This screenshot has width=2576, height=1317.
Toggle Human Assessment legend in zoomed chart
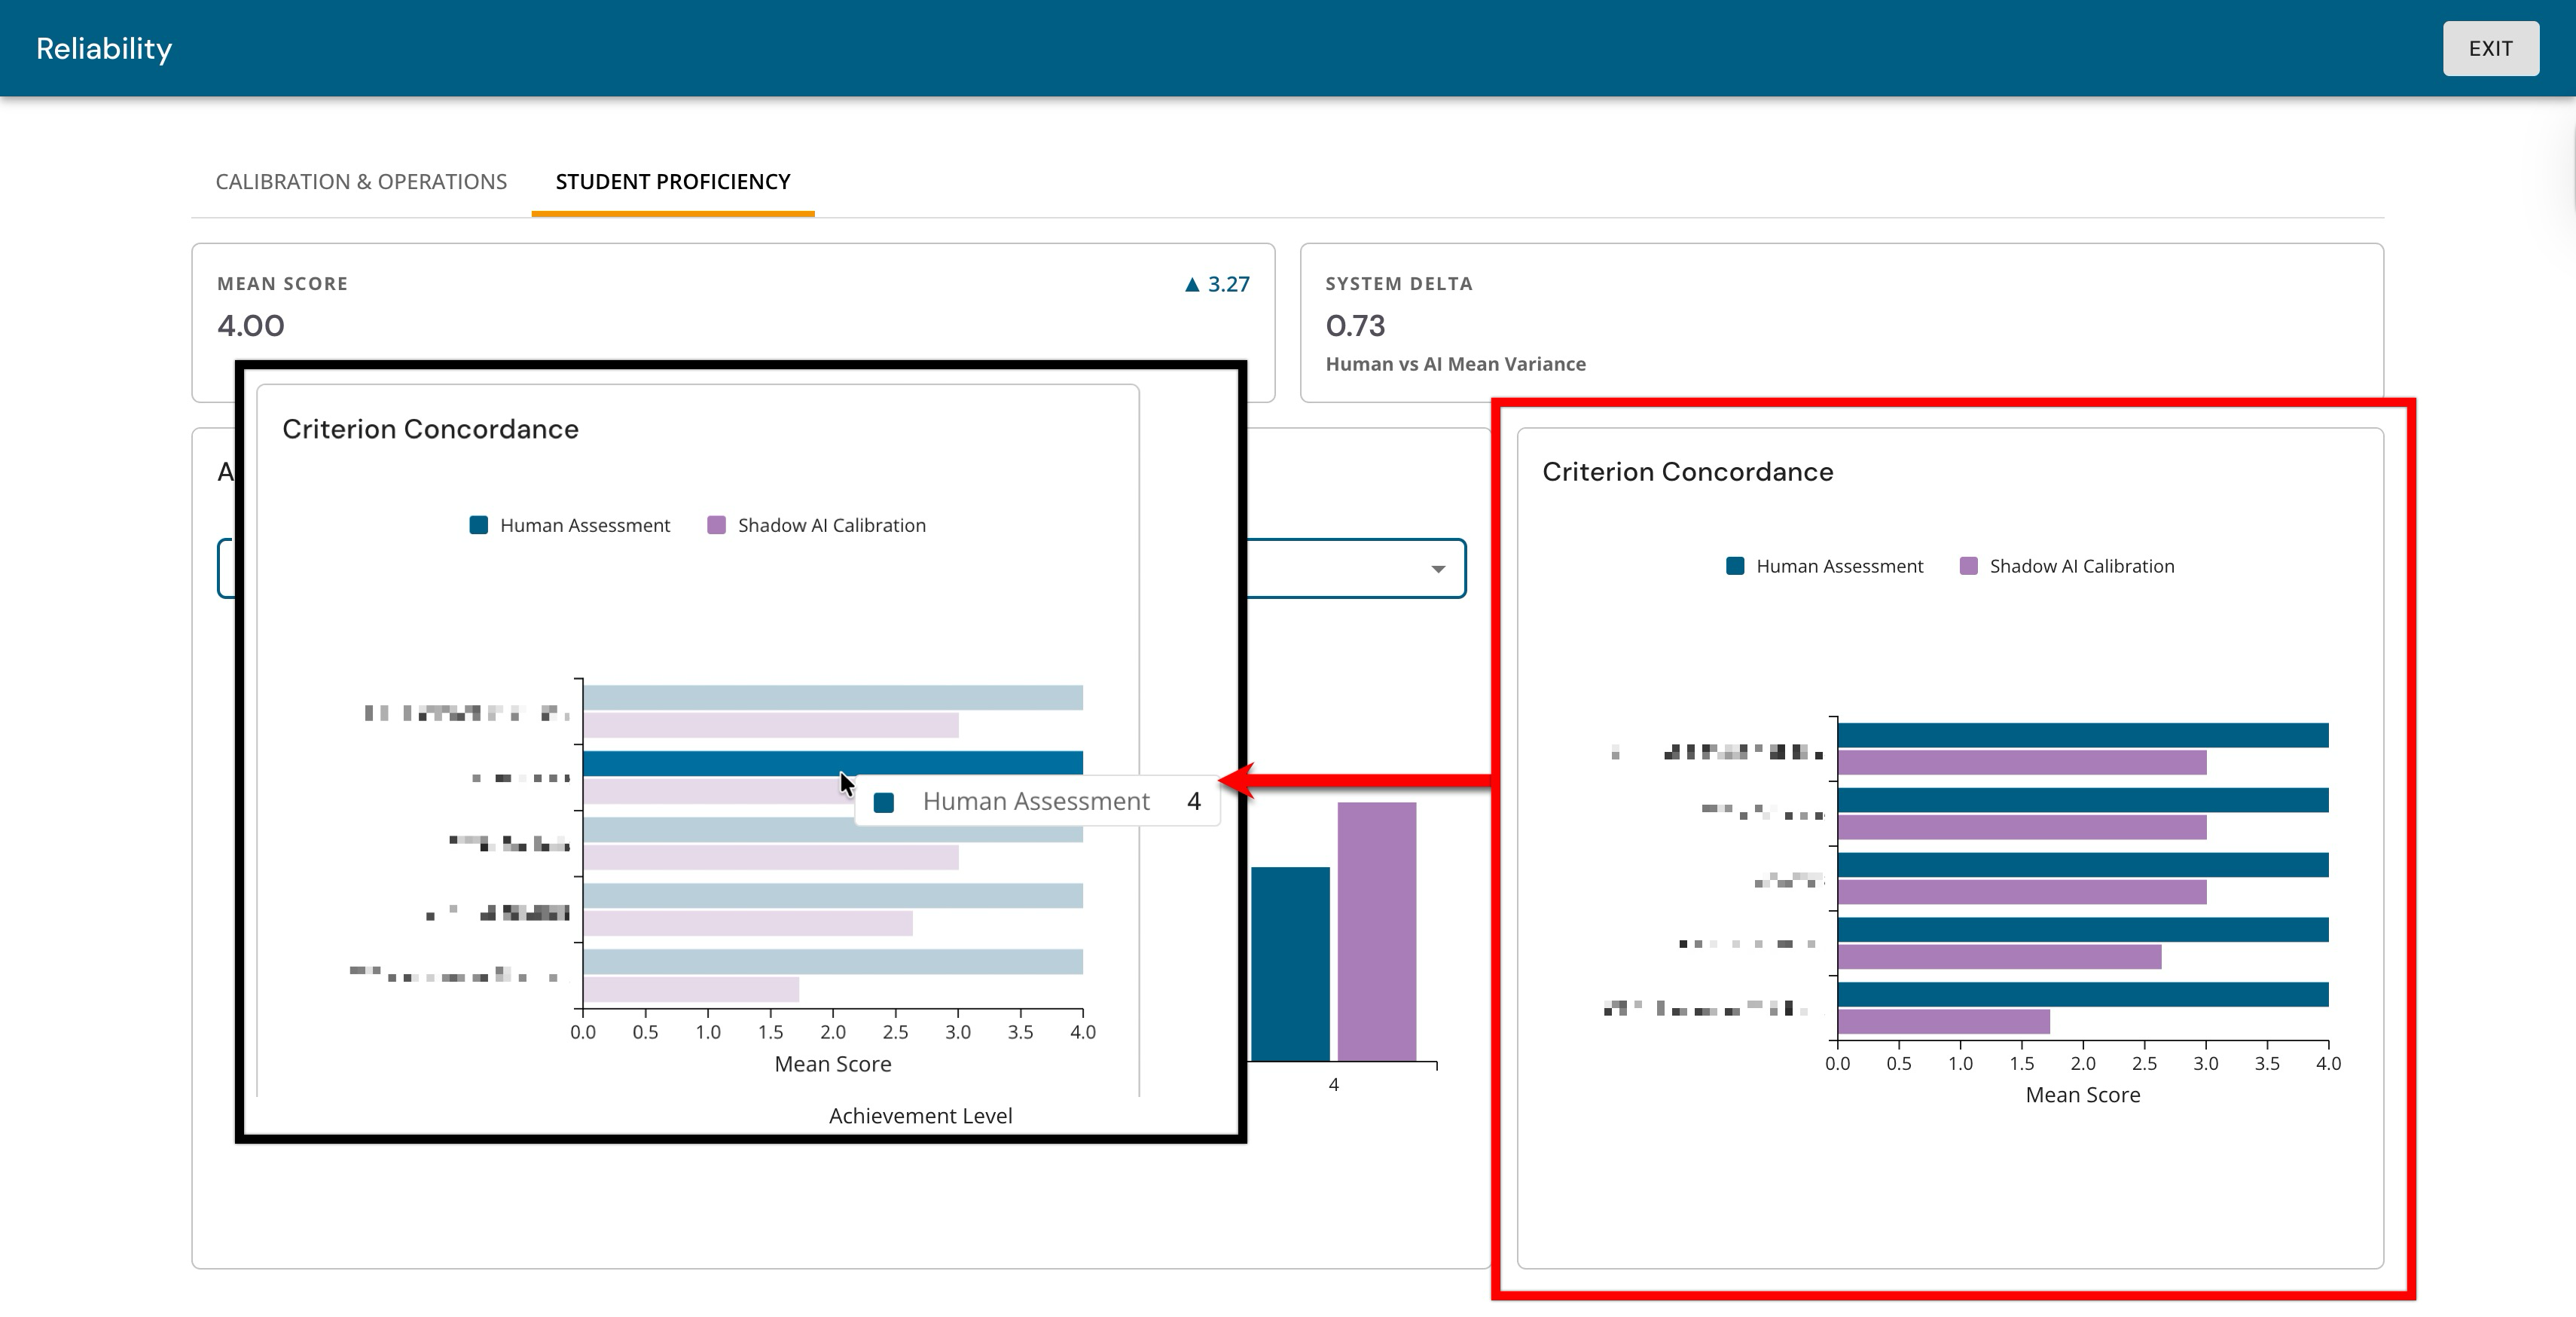[570, 525]
